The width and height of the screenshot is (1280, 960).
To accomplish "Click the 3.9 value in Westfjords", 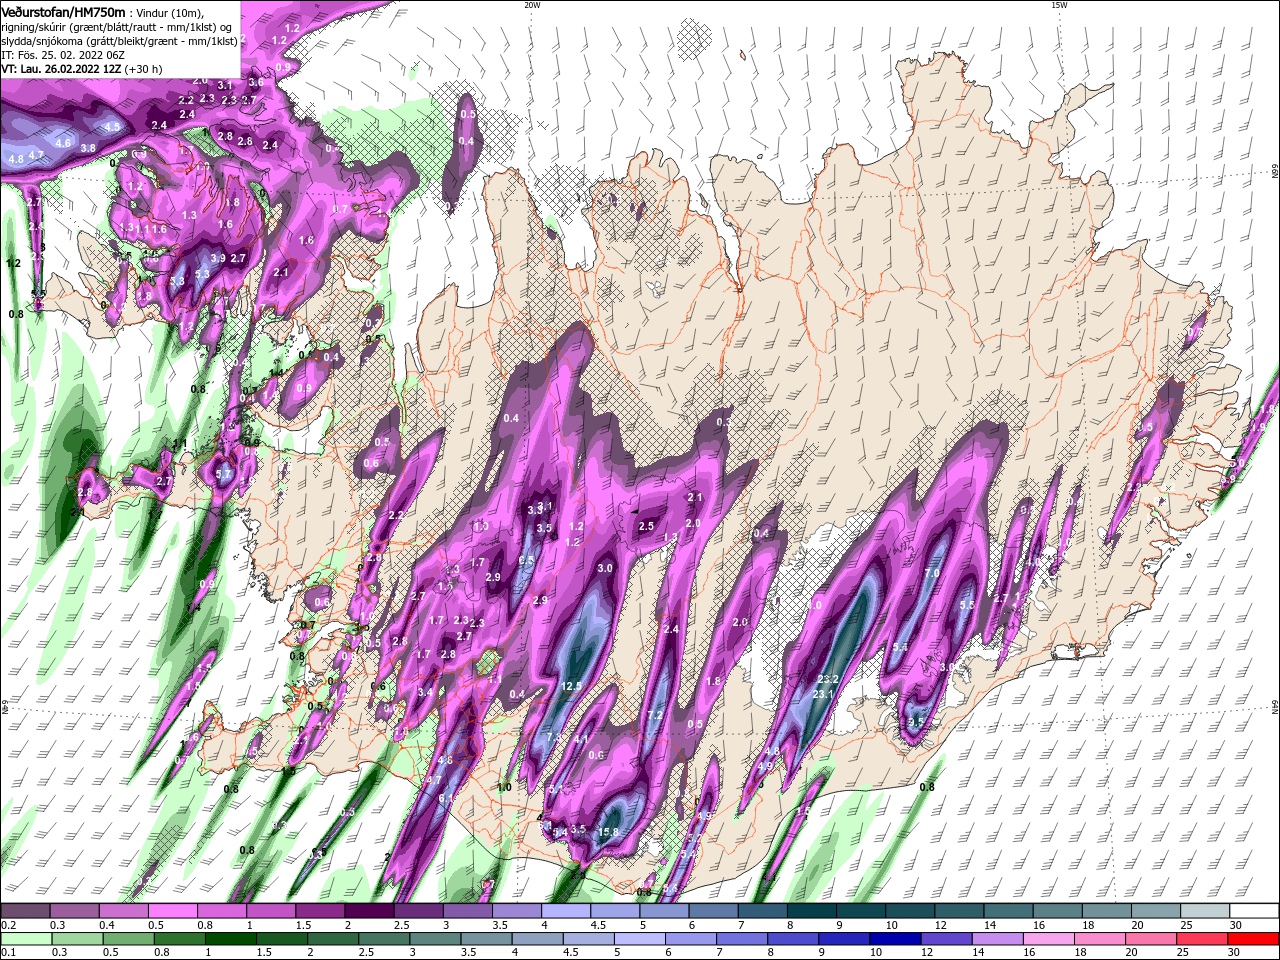I will click(218, 258).
